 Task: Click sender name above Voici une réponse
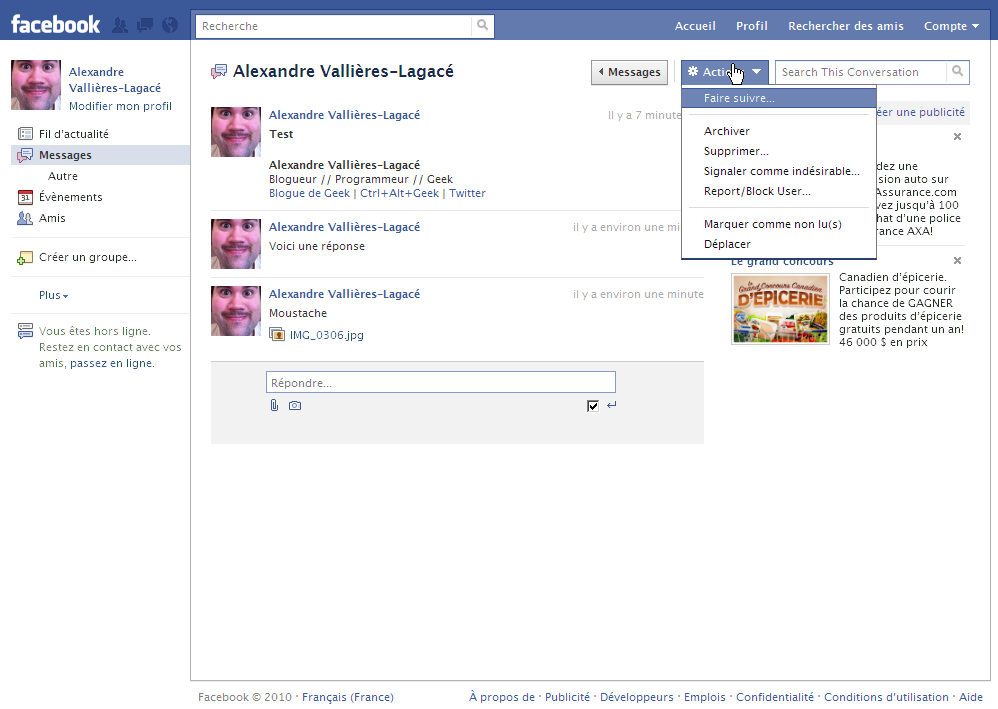point(344,227)
